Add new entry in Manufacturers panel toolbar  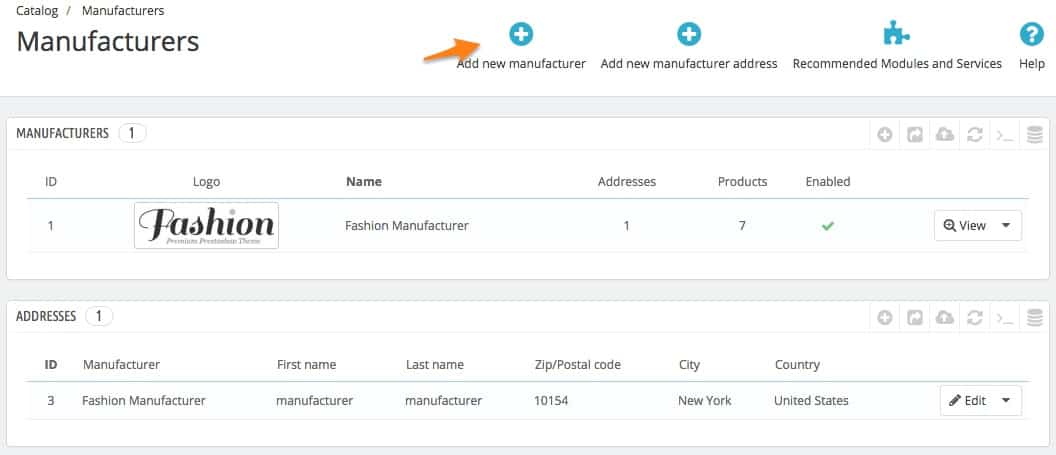[885, 135]
